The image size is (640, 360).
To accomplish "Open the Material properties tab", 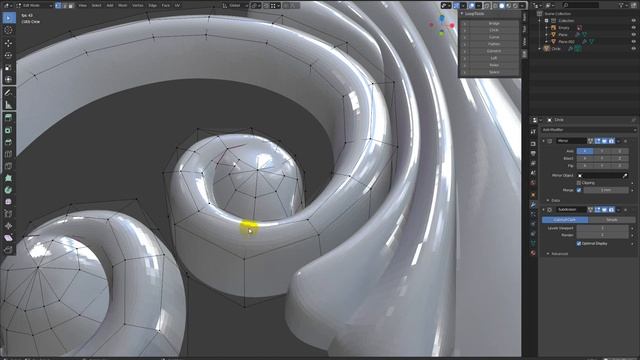I will point(533,253).
